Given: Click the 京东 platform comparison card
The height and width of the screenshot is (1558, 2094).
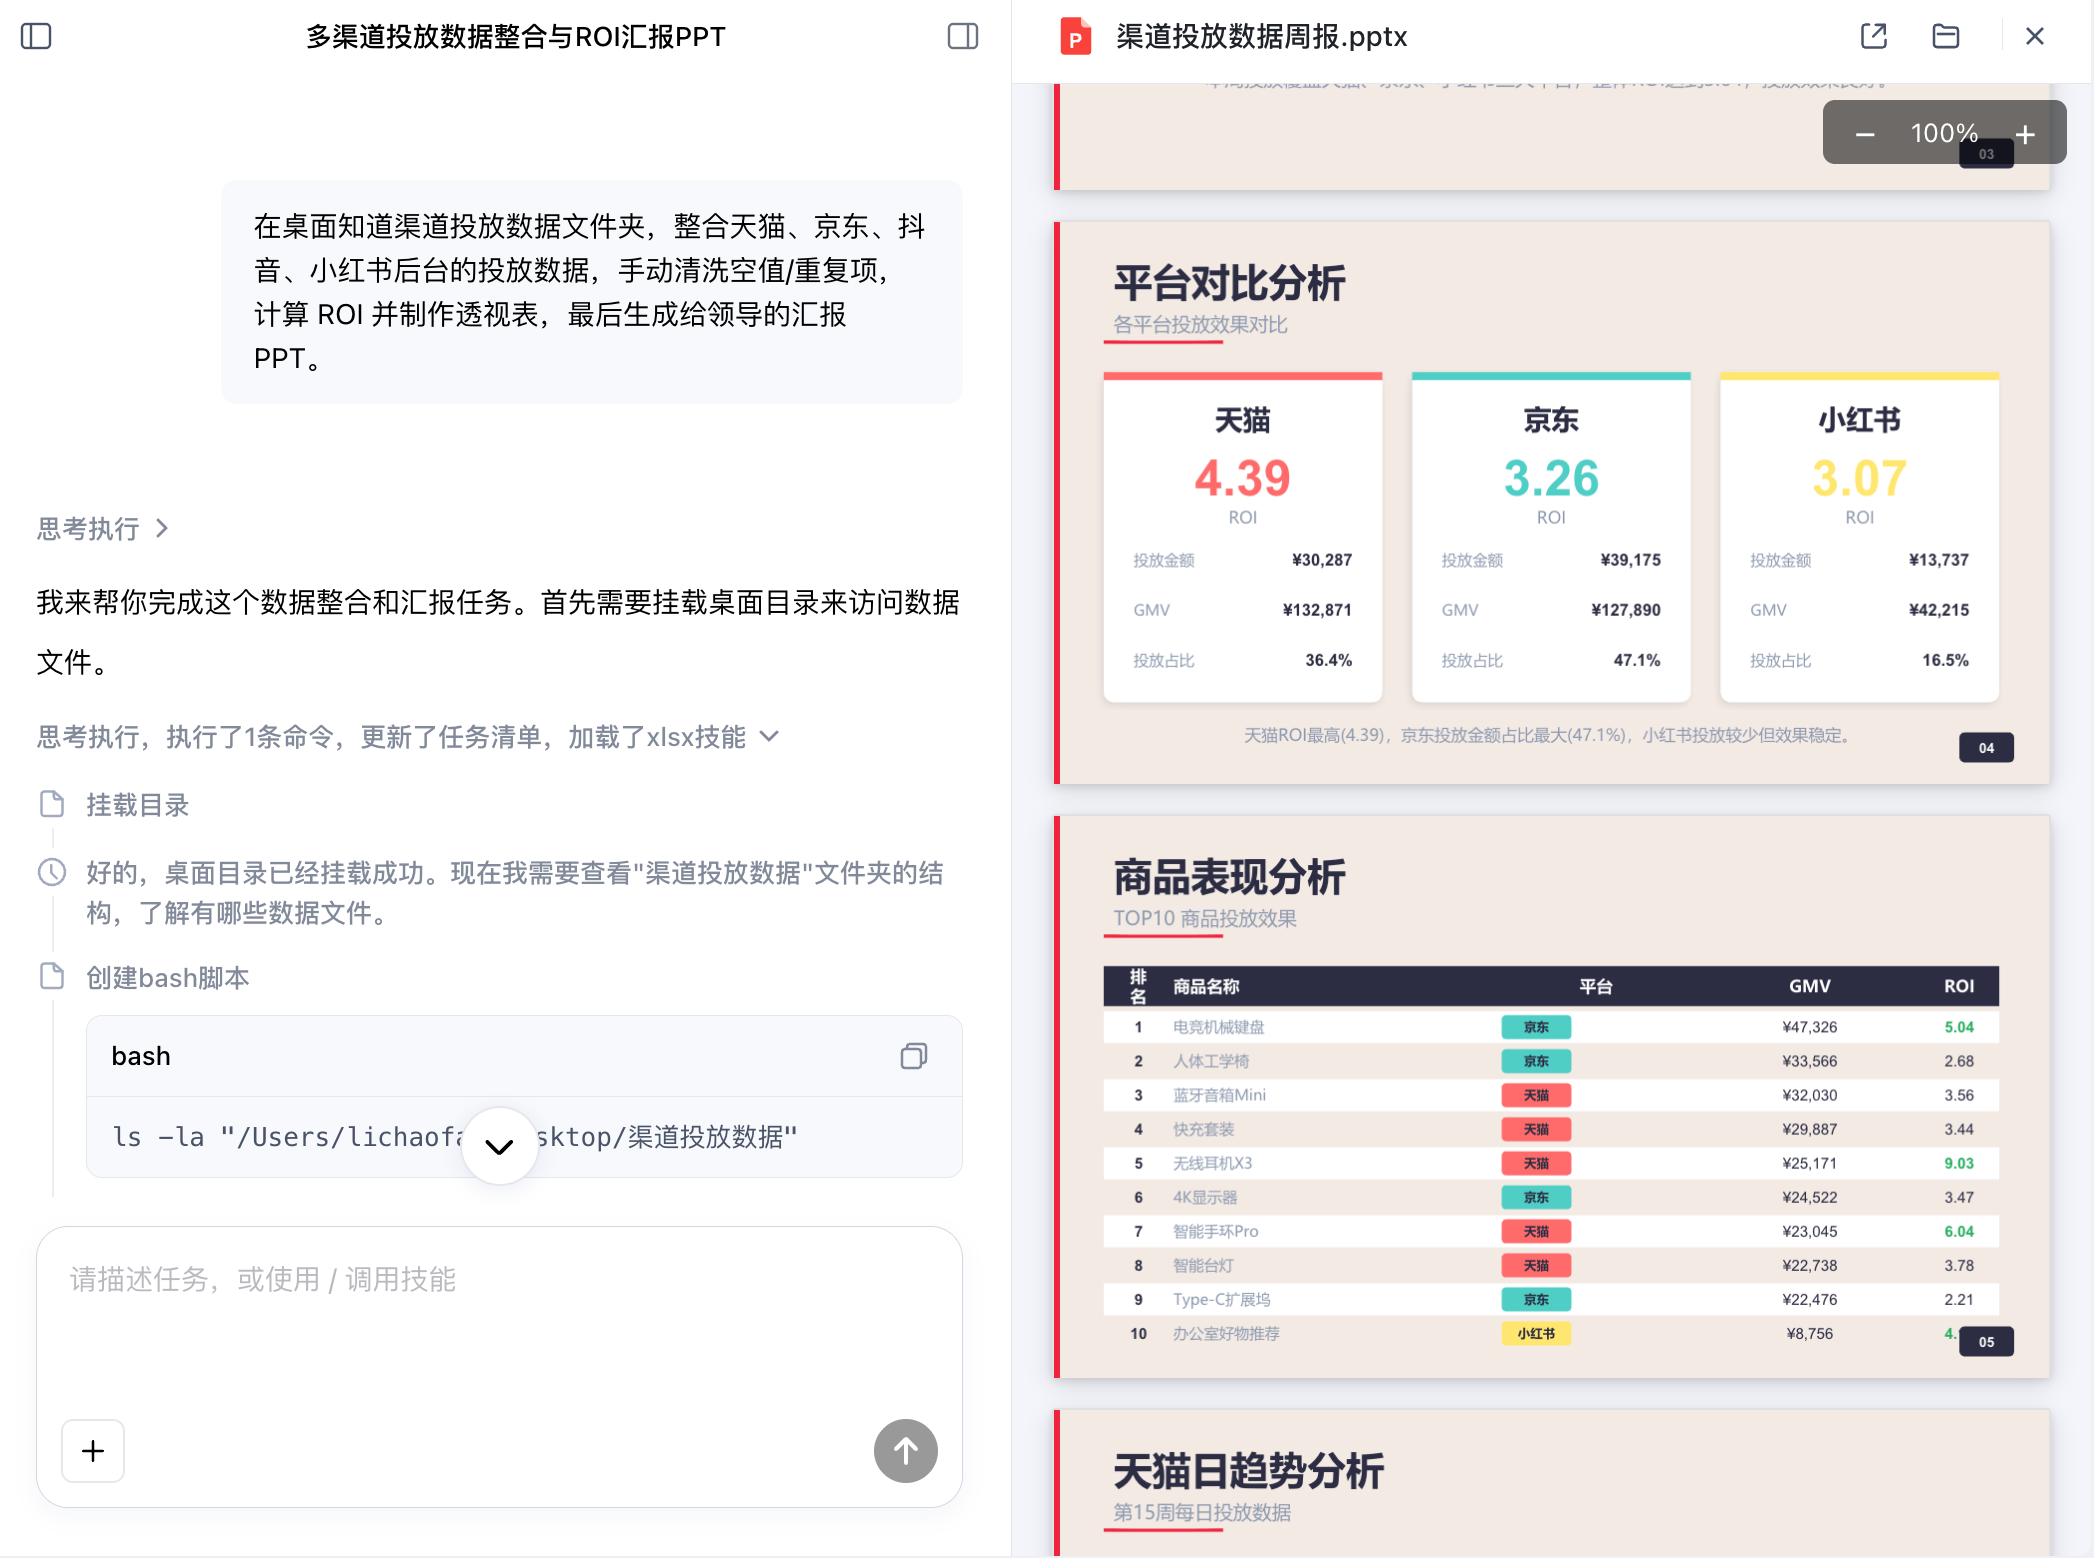Looking at the screenshot, I should tap(1550, 538).
